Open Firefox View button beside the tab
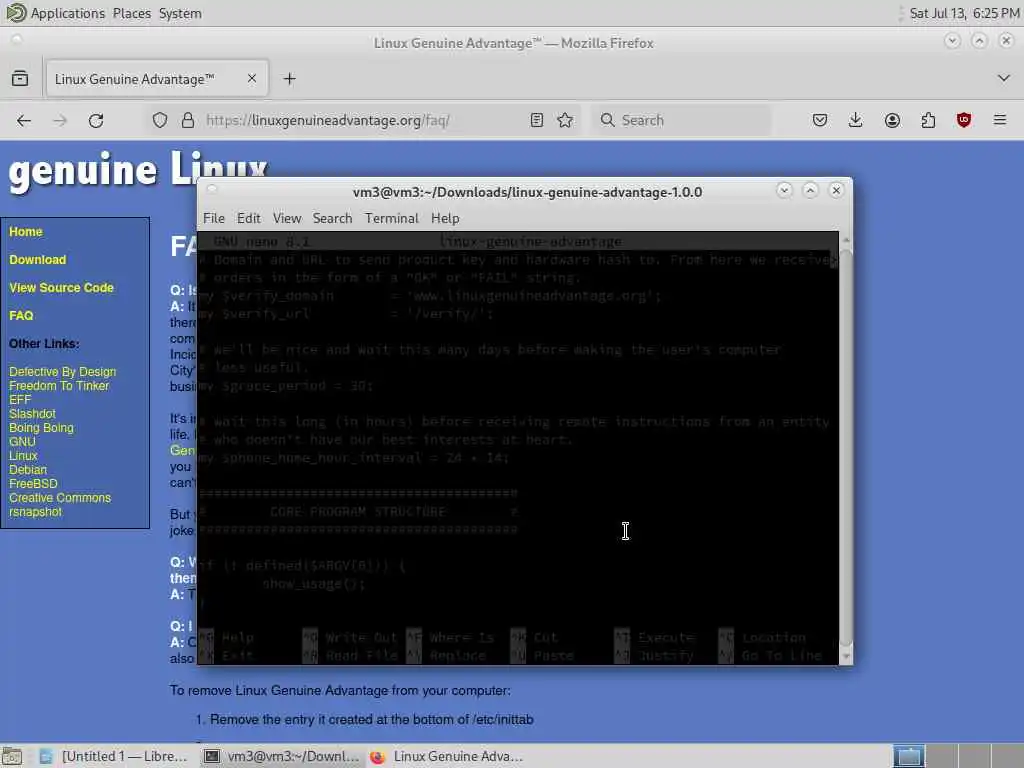This screenshot has width=1024, height=768. coord(20,79)
